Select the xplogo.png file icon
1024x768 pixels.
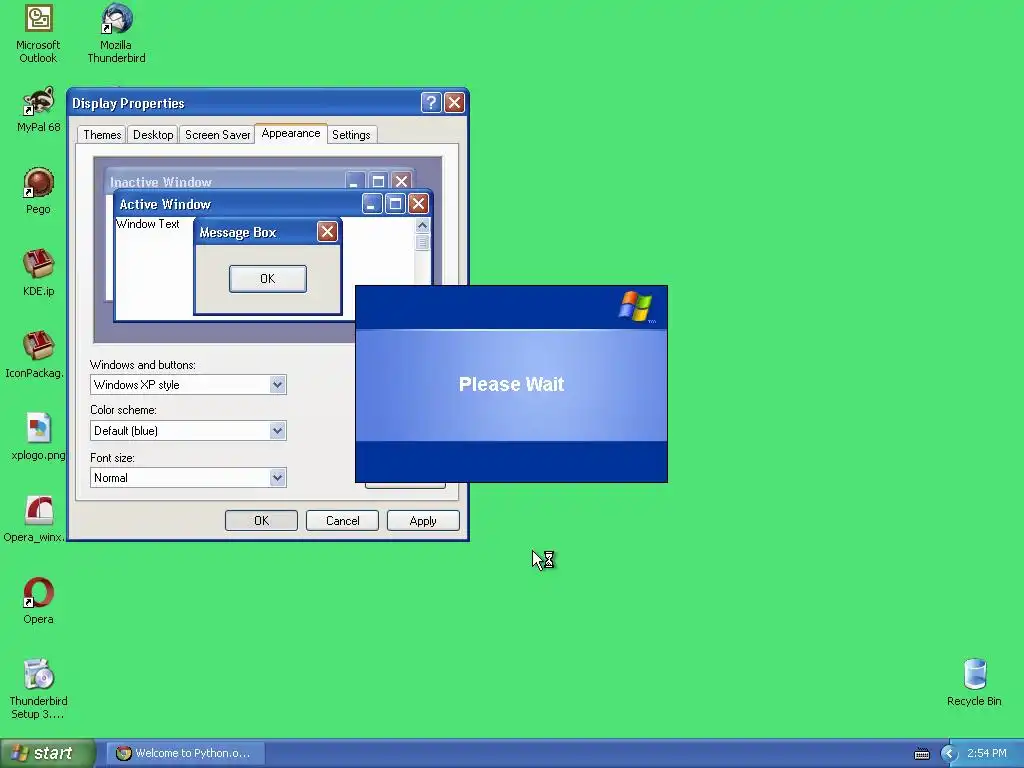tap(38, 437)
